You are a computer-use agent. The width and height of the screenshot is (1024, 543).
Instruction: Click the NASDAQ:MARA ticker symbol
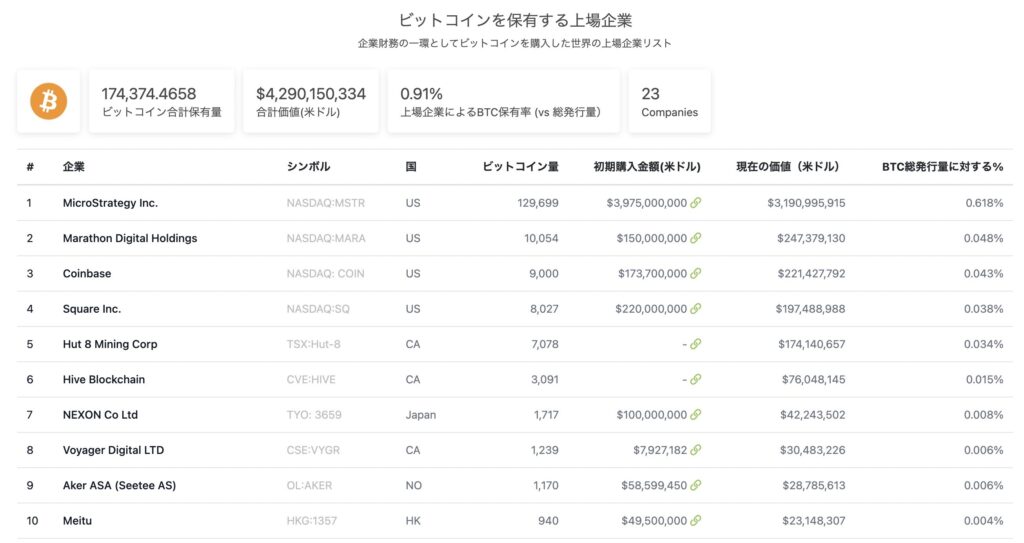[326, 239]
